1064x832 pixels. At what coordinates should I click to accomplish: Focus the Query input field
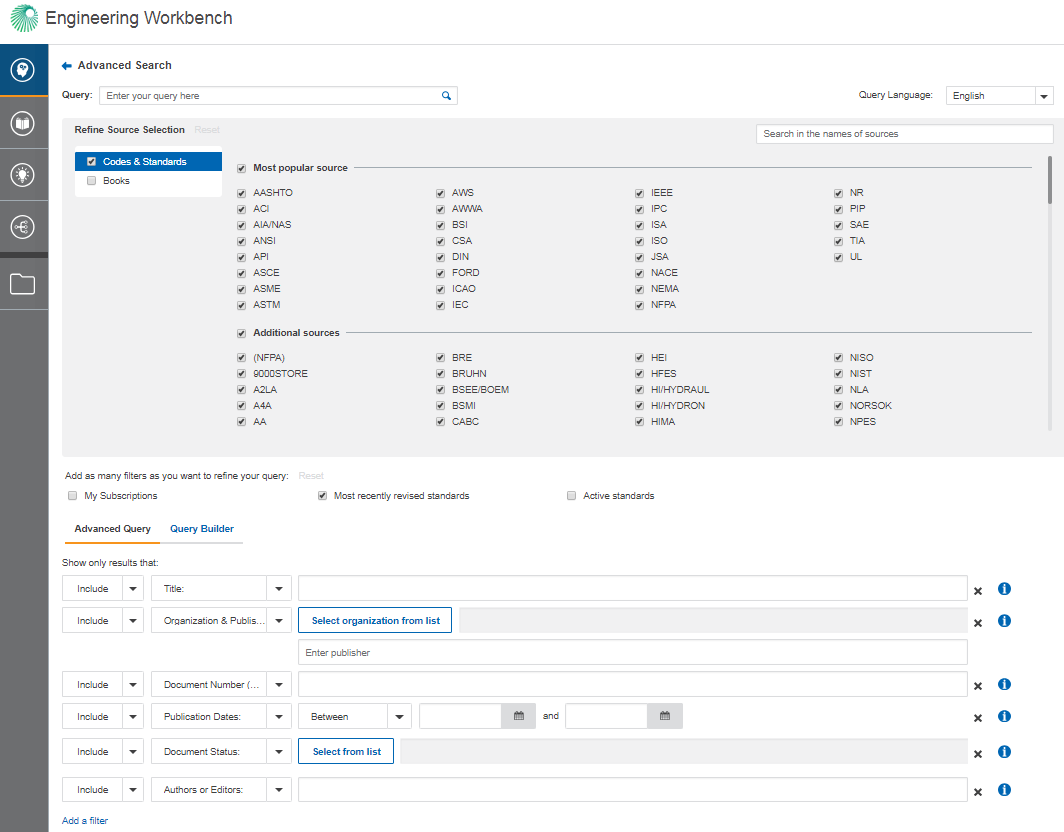(278, 96)
